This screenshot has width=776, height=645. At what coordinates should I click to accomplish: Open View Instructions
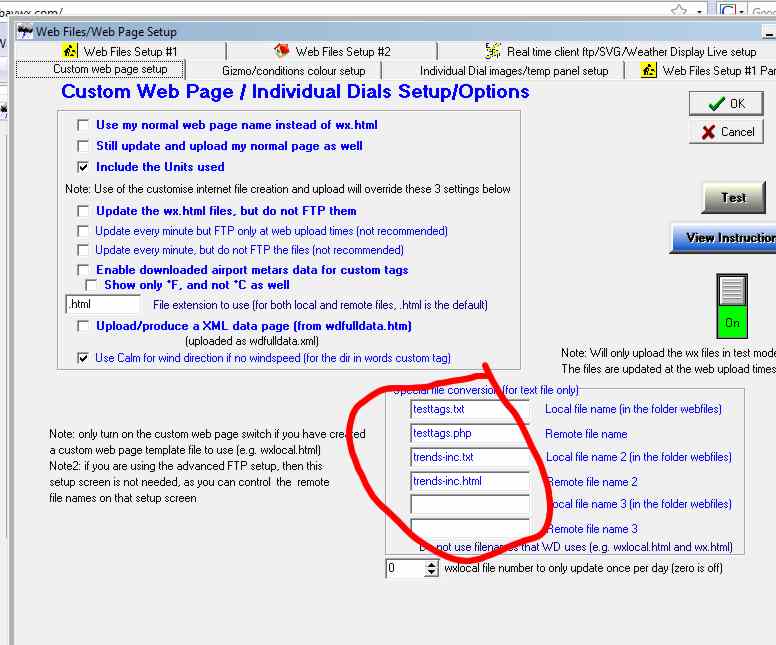tap(725, 238)
